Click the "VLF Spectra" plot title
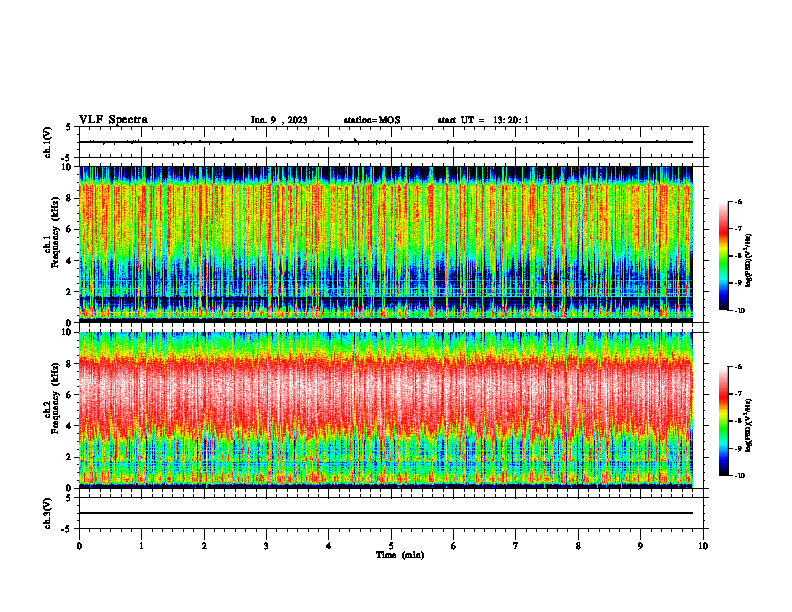The width and height of the screenshot is (792, 612). click(x=113, y=120)
